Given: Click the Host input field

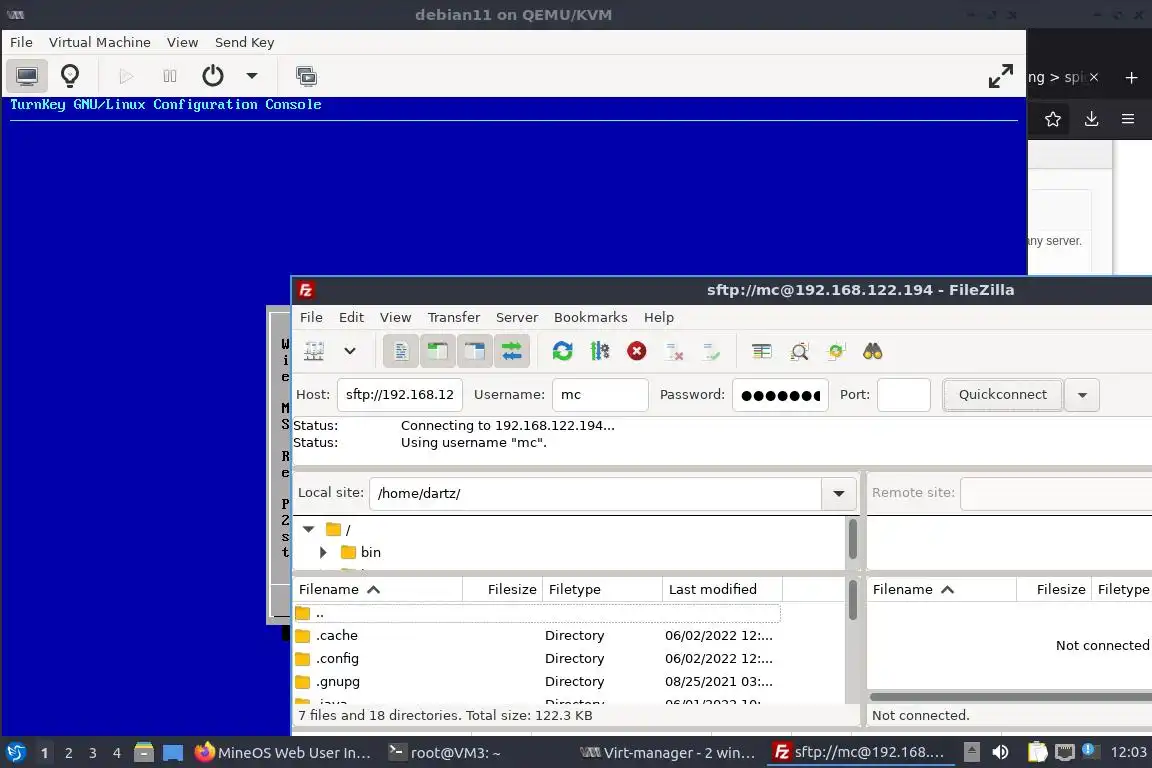Looking at the screenshot, I should pyautogui.click(x=400, y=395).
